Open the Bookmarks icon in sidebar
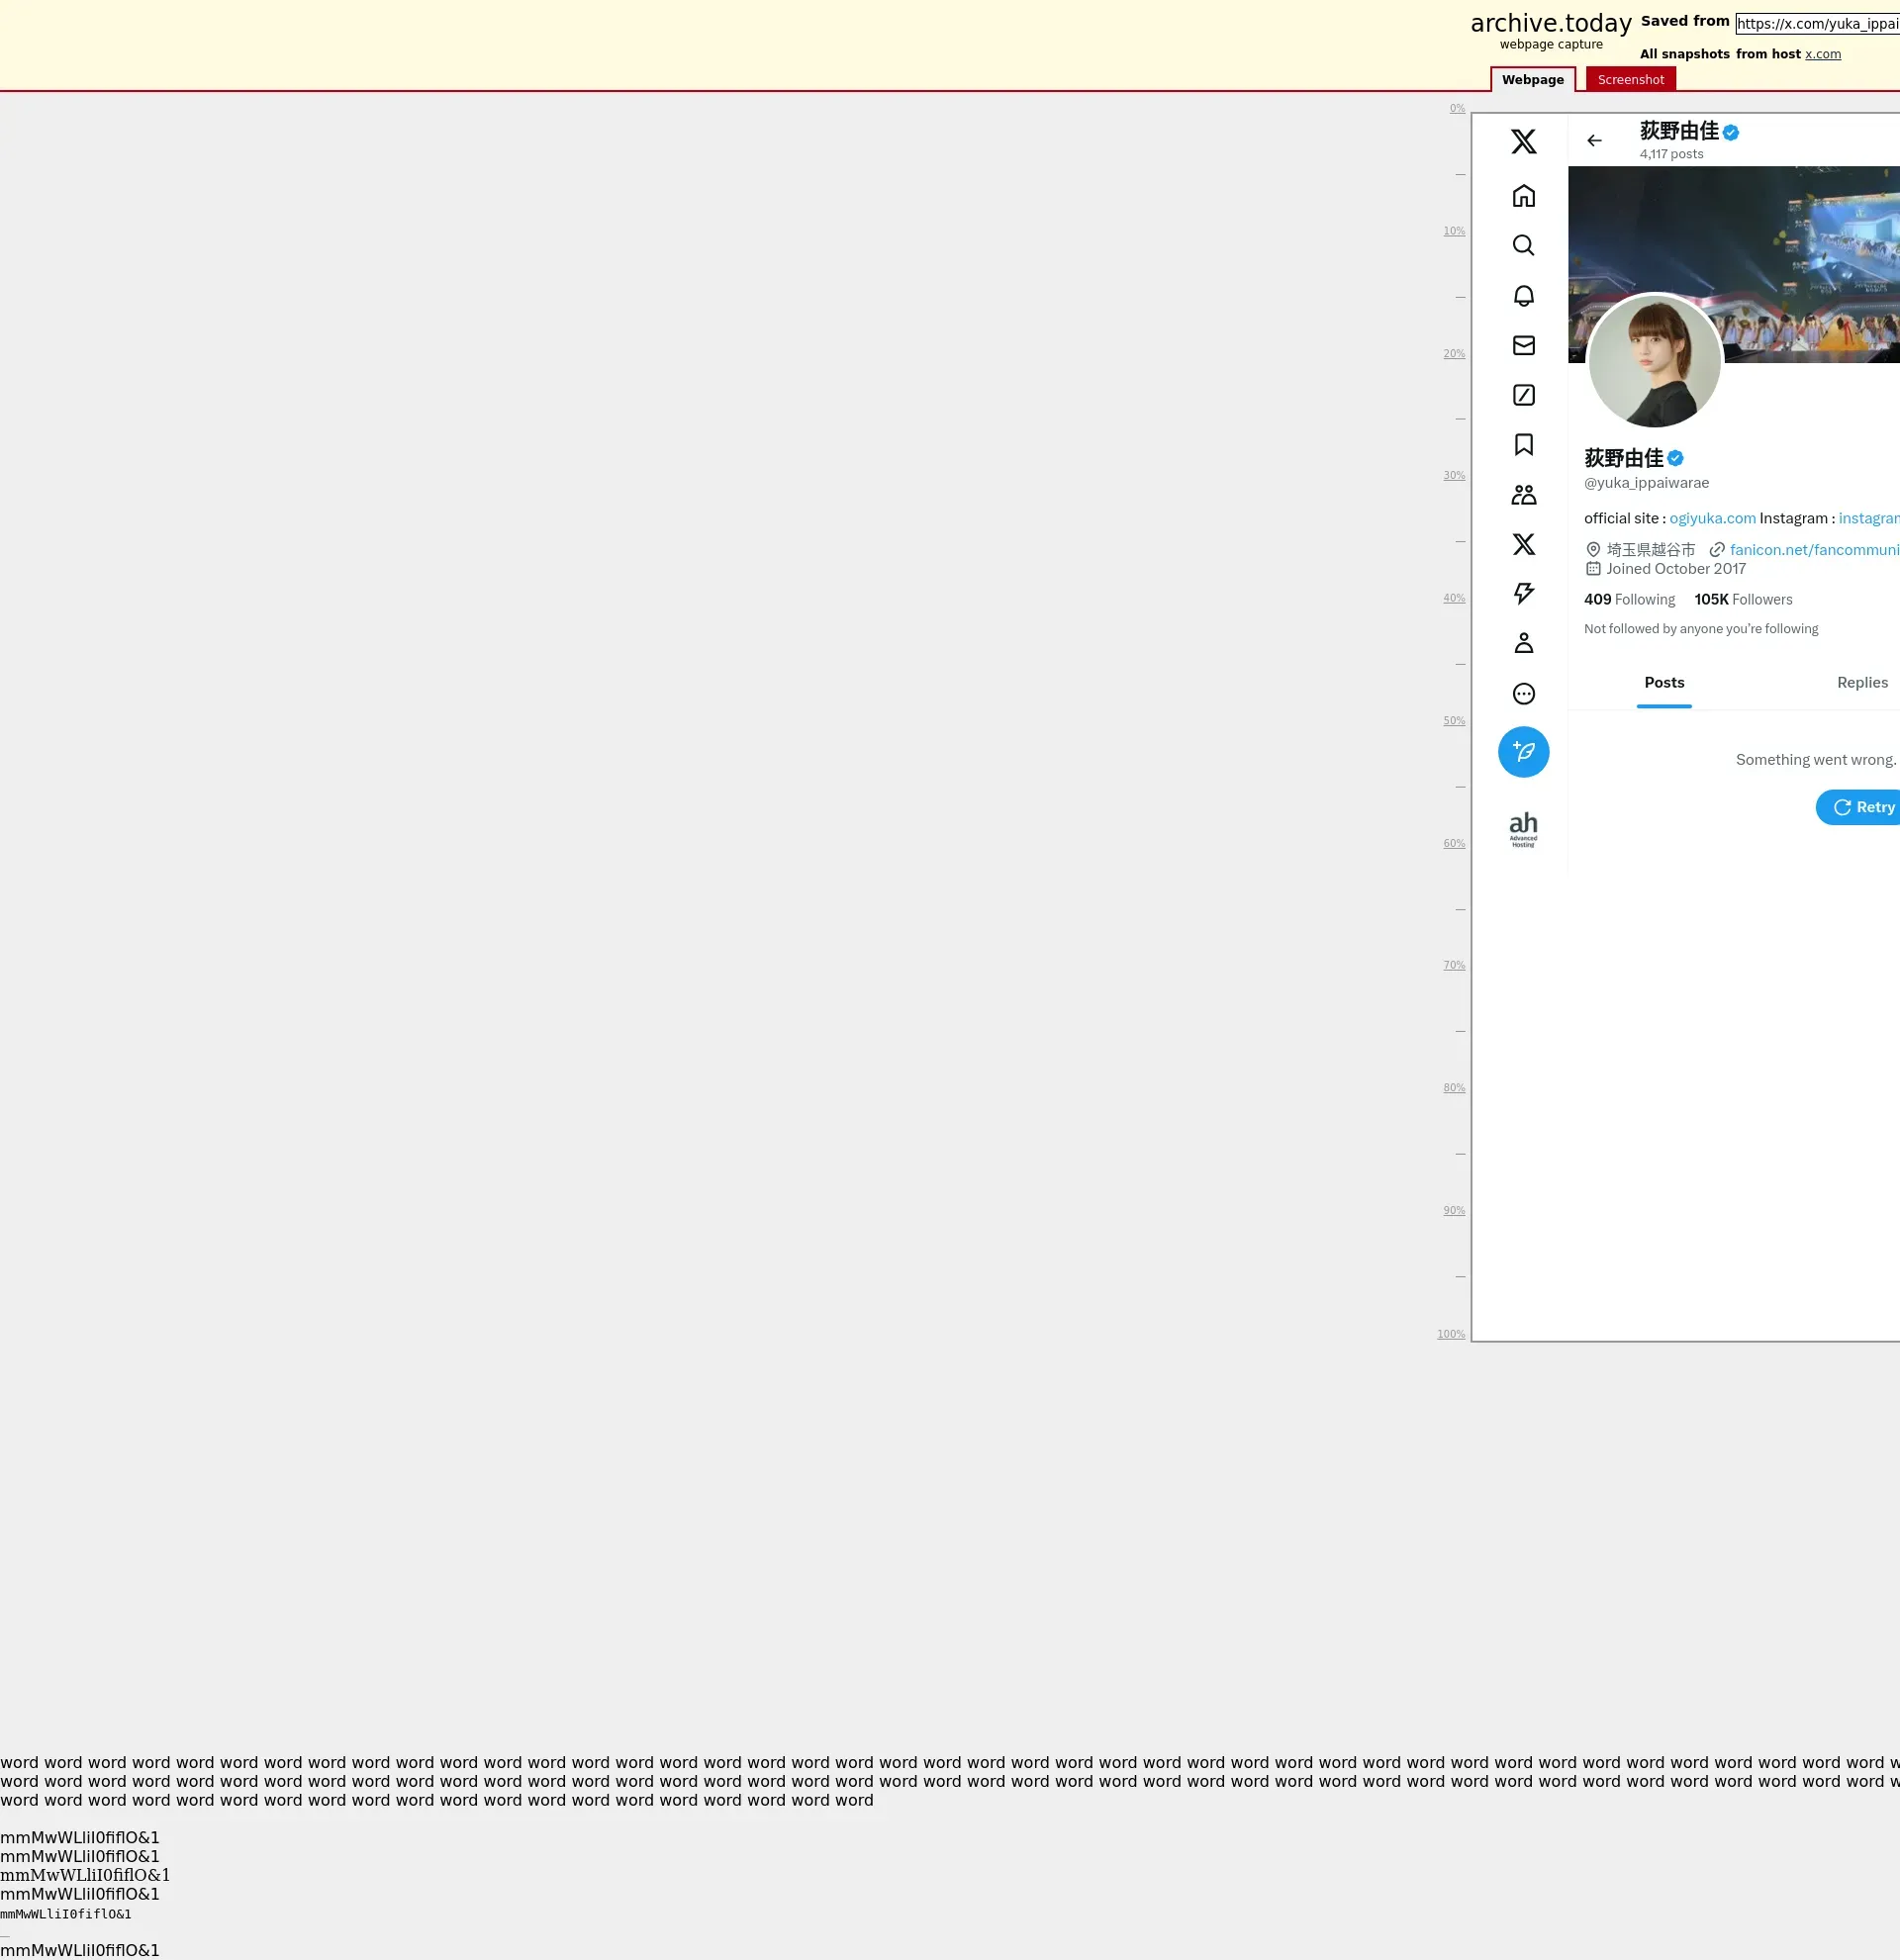1900x1960 pixels. pos(1523,444)
